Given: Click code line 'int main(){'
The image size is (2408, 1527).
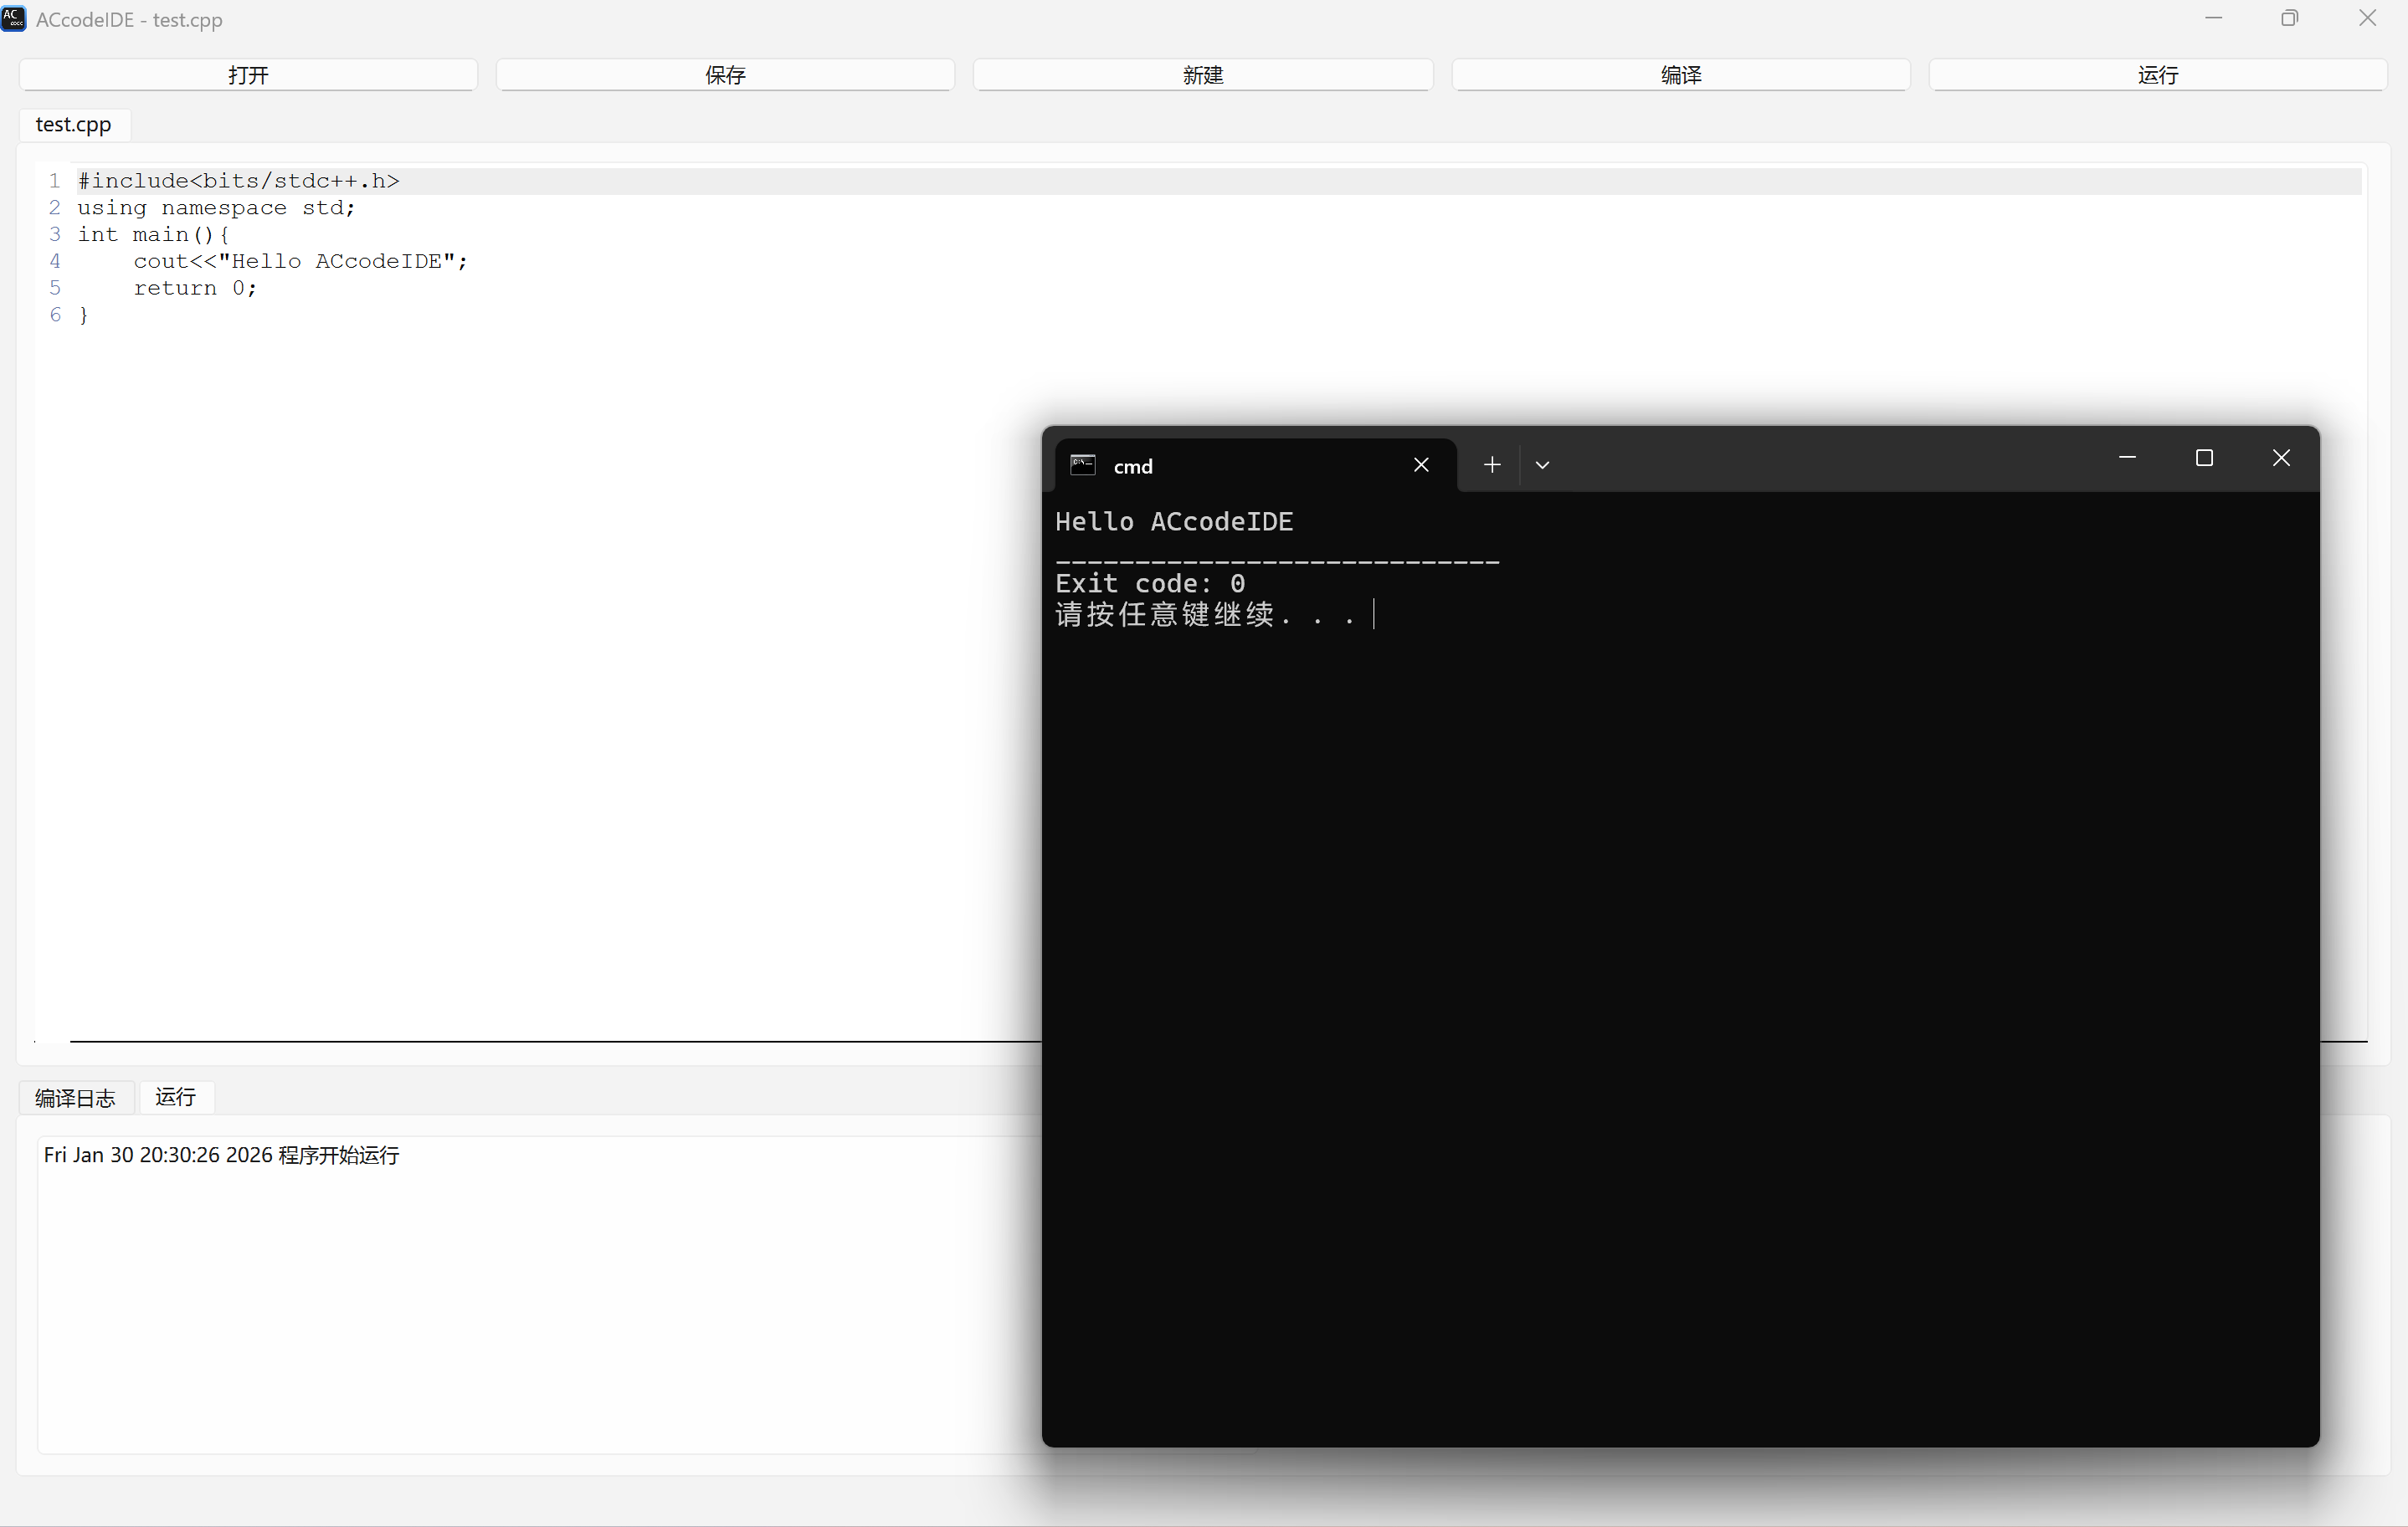Looking at the screenshot, I should click(154, 235).
